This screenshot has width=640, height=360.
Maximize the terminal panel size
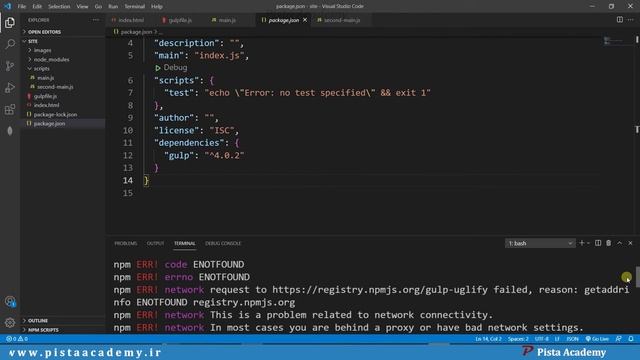(x=620, y=243)
